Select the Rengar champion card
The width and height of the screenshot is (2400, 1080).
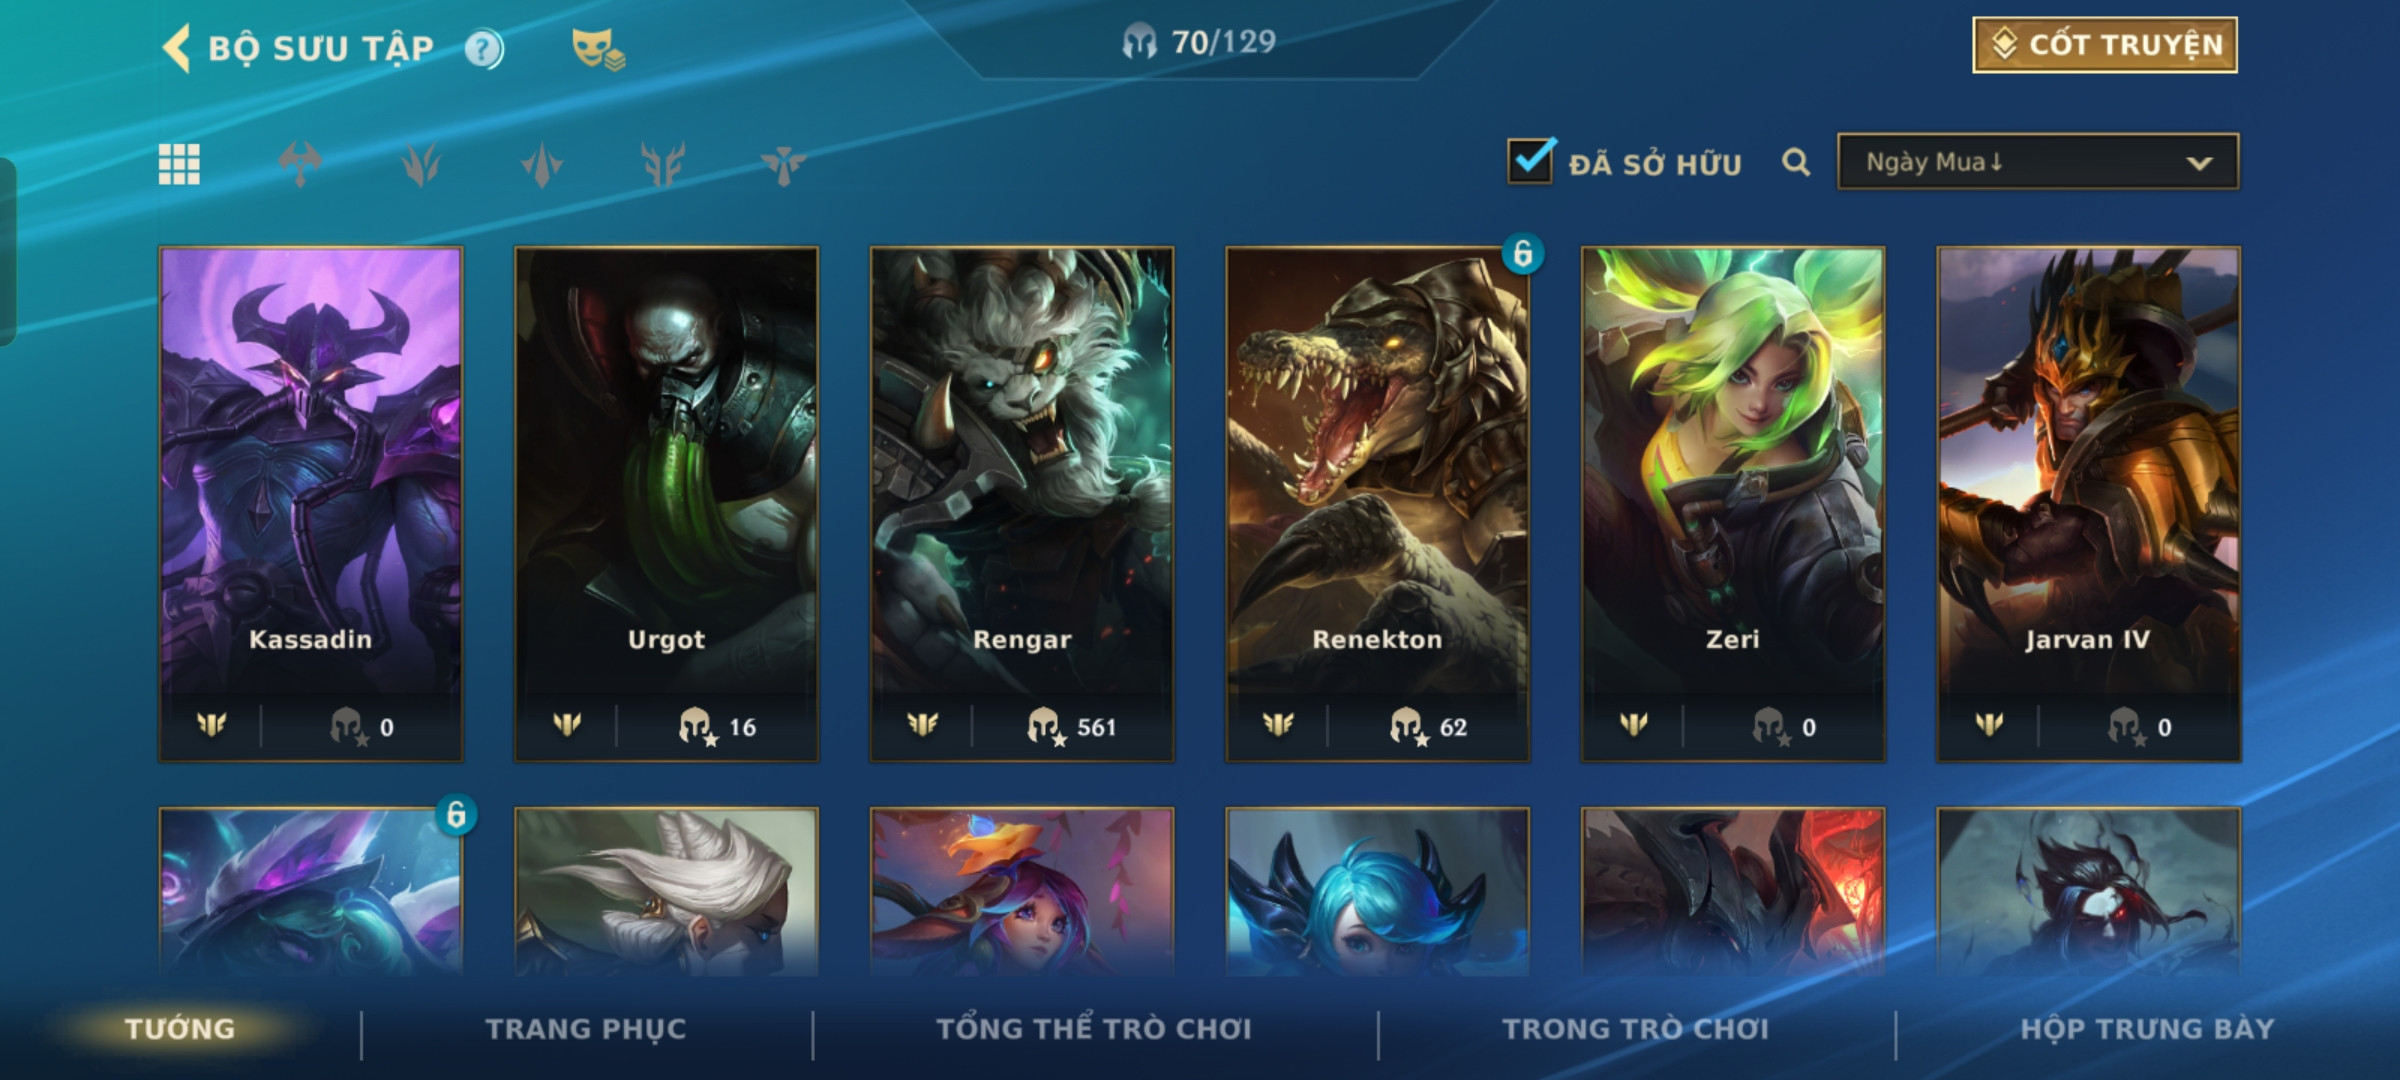pos(1022,504)
